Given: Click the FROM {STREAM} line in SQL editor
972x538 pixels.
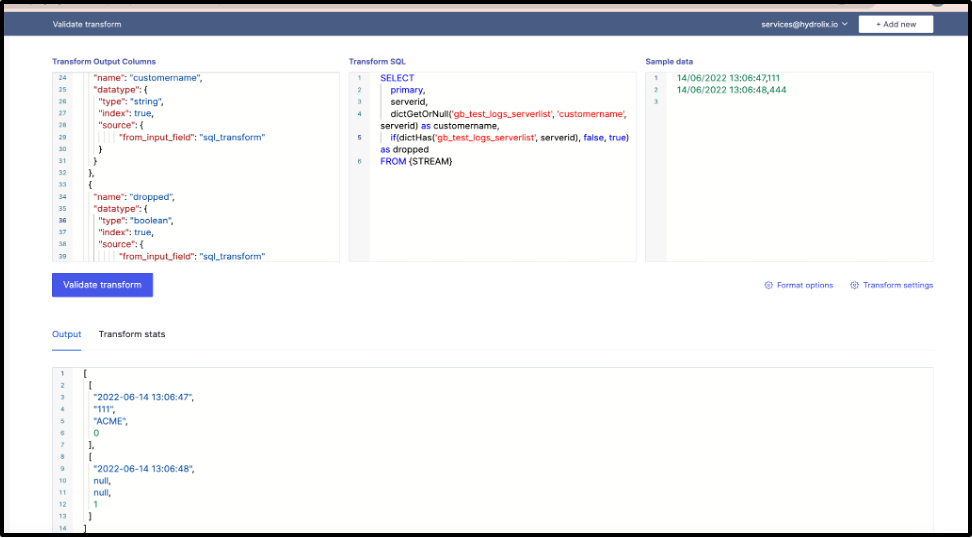Looking at the screenshot, I should 416,161.
